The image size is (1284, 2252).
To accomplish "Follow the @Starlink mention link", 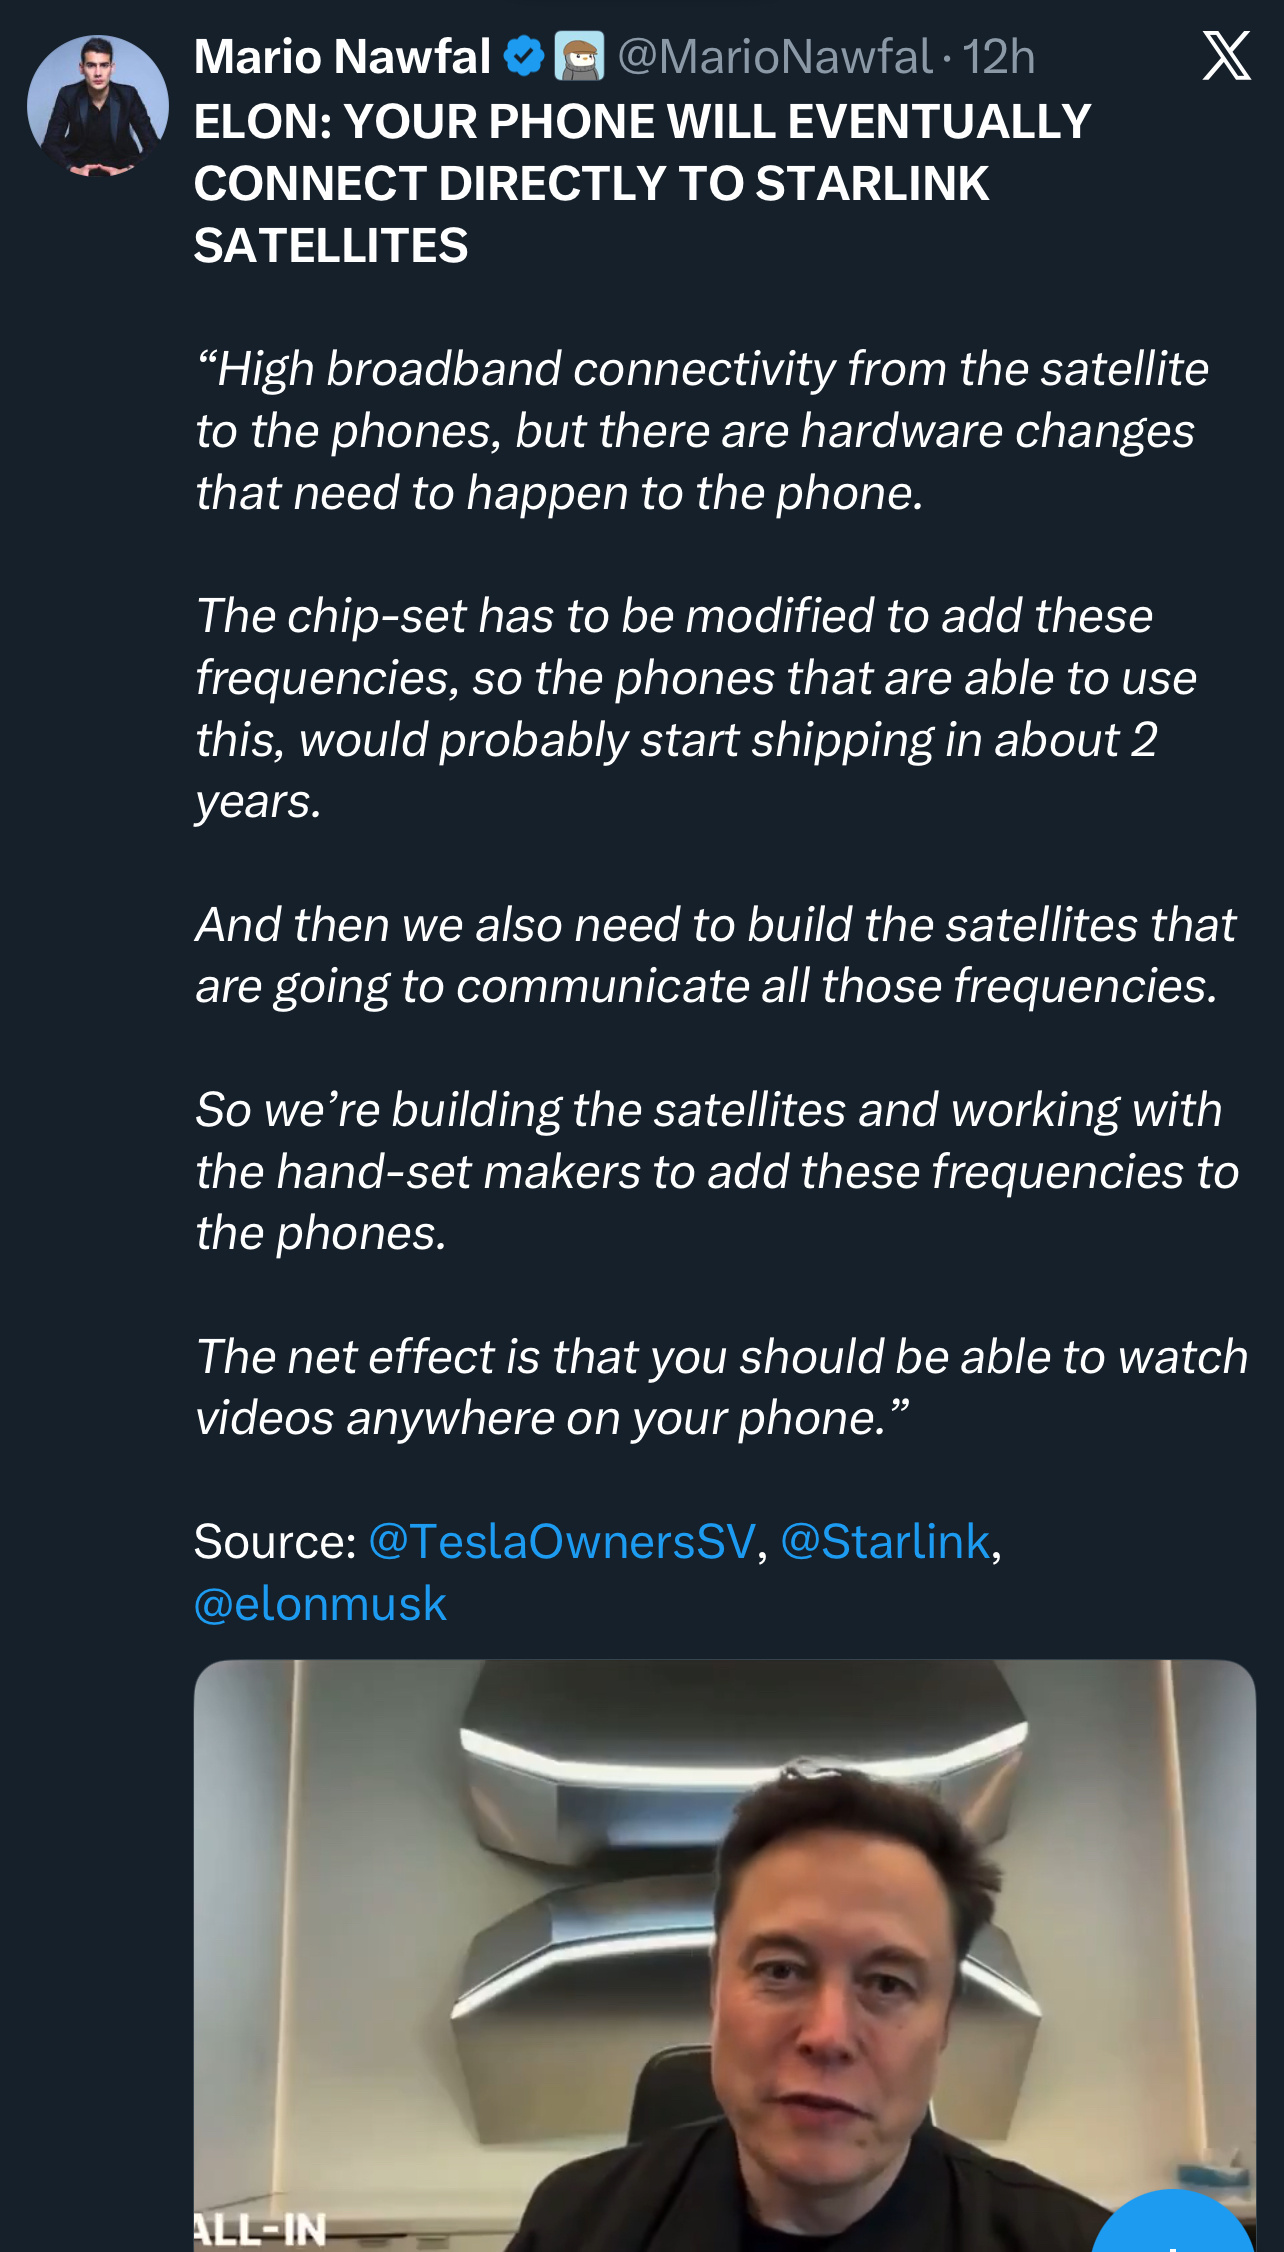I will [885, 1541].
